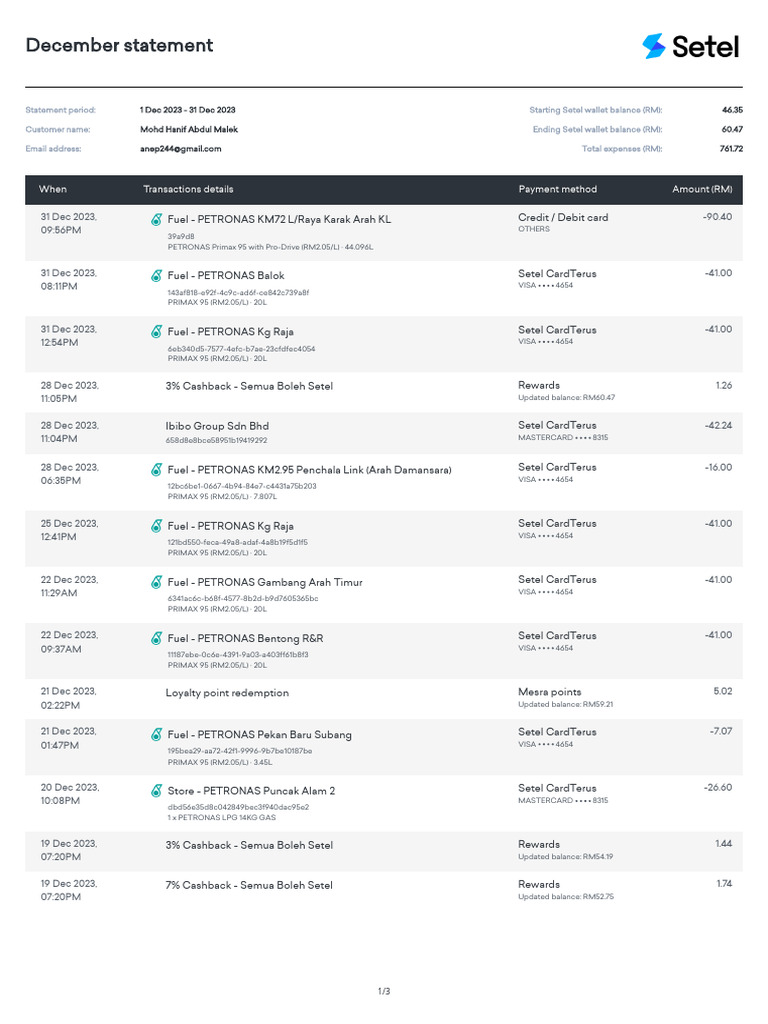
Task: Click the PETRONAS icon beside KM72 L/Raya Karak
Action: point(157,219)
